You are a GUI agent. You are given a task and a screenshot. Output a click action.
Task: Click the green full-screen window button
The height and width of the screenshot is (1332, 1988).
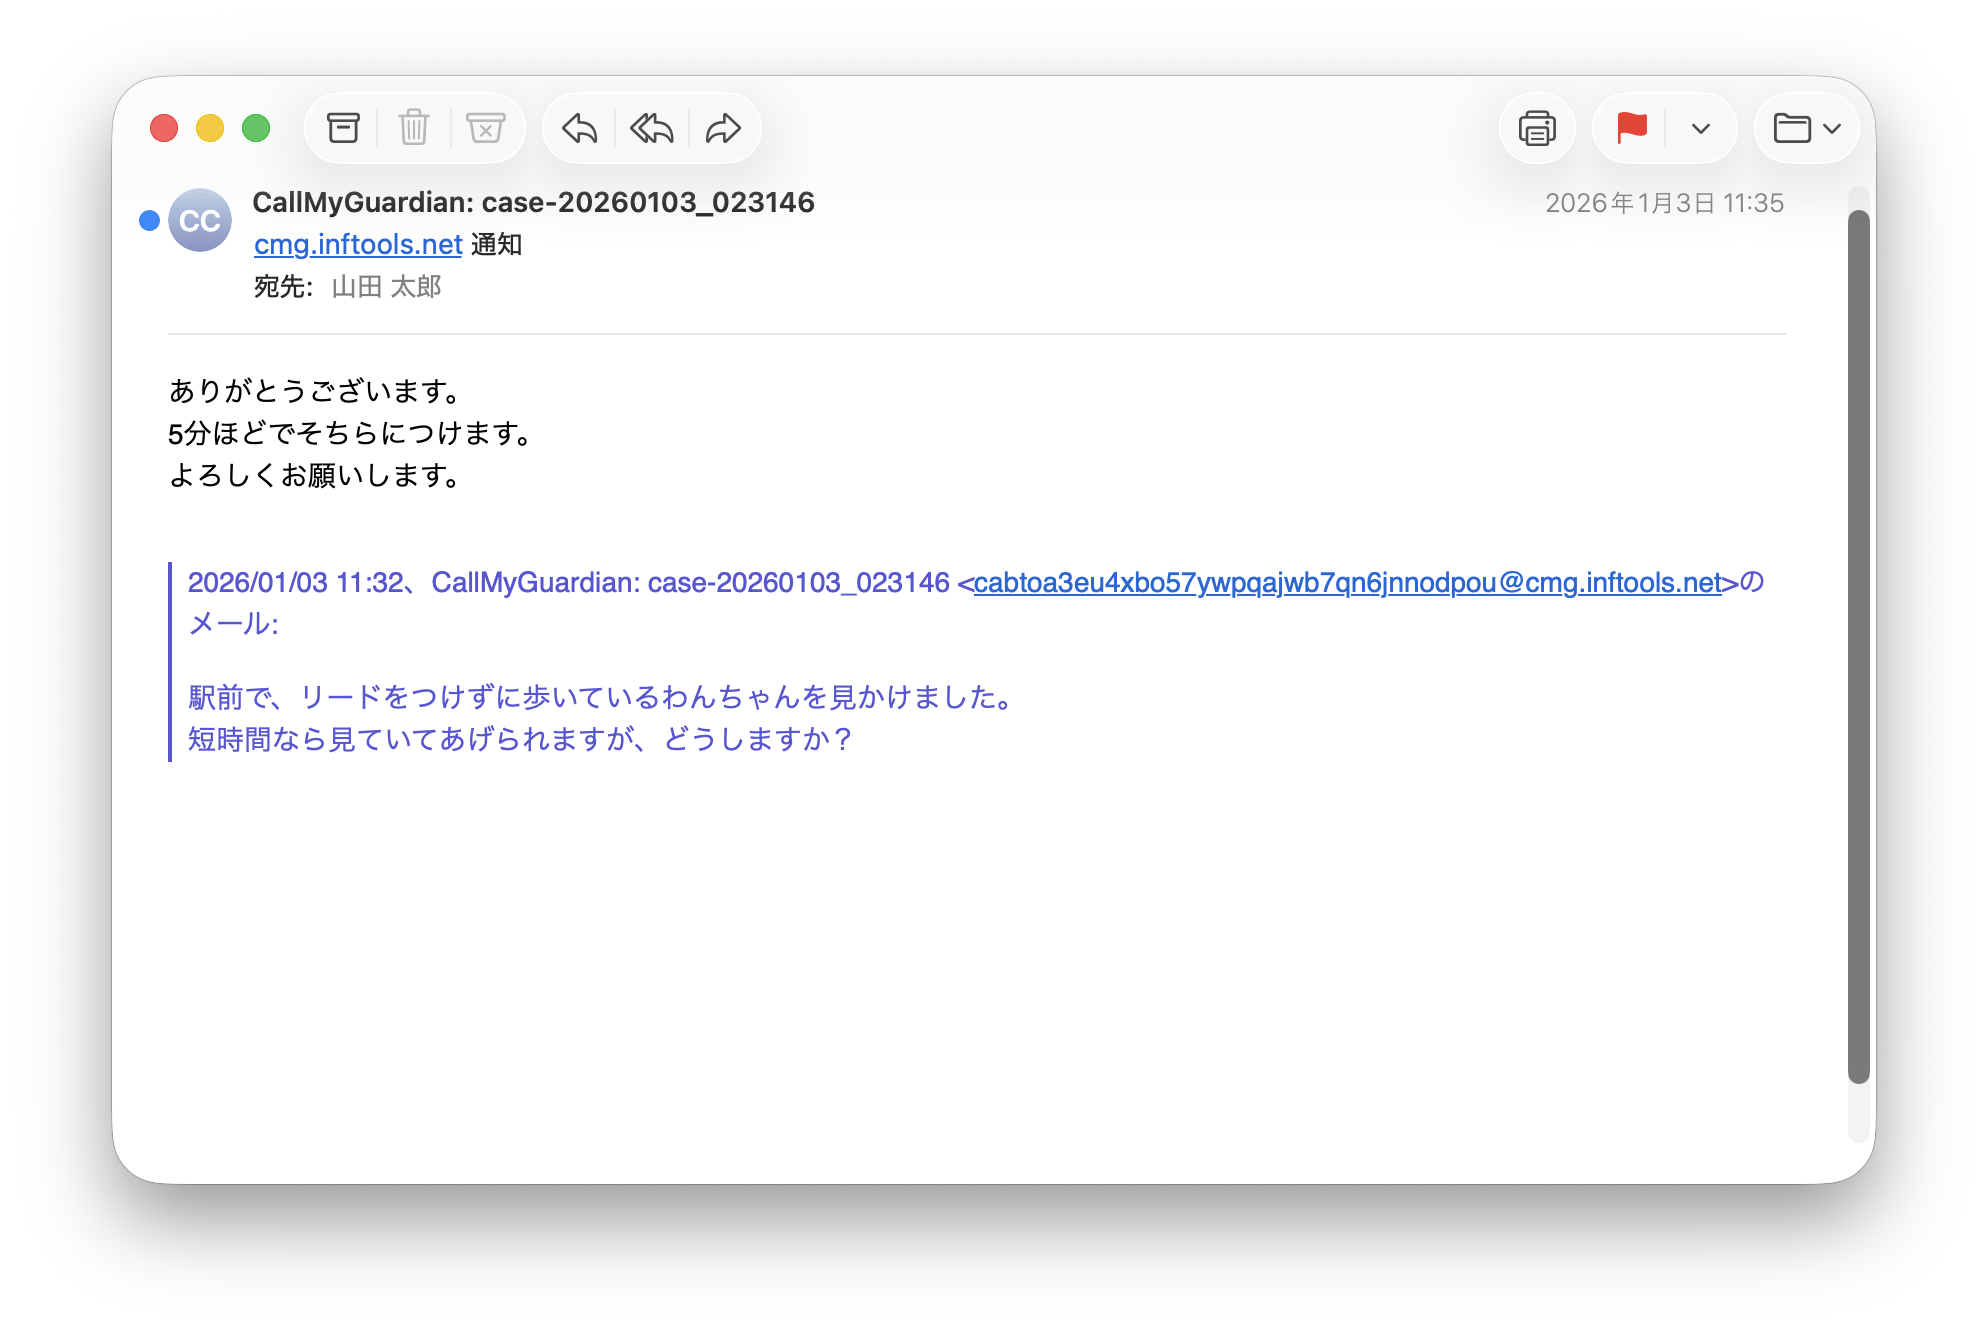tap(256, 128)
